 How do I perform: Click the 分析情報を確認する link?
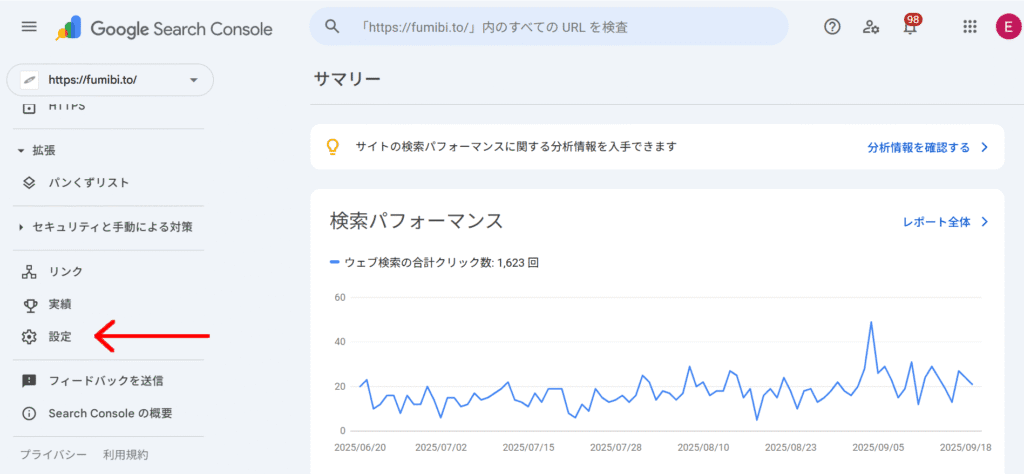pos(919,147)
